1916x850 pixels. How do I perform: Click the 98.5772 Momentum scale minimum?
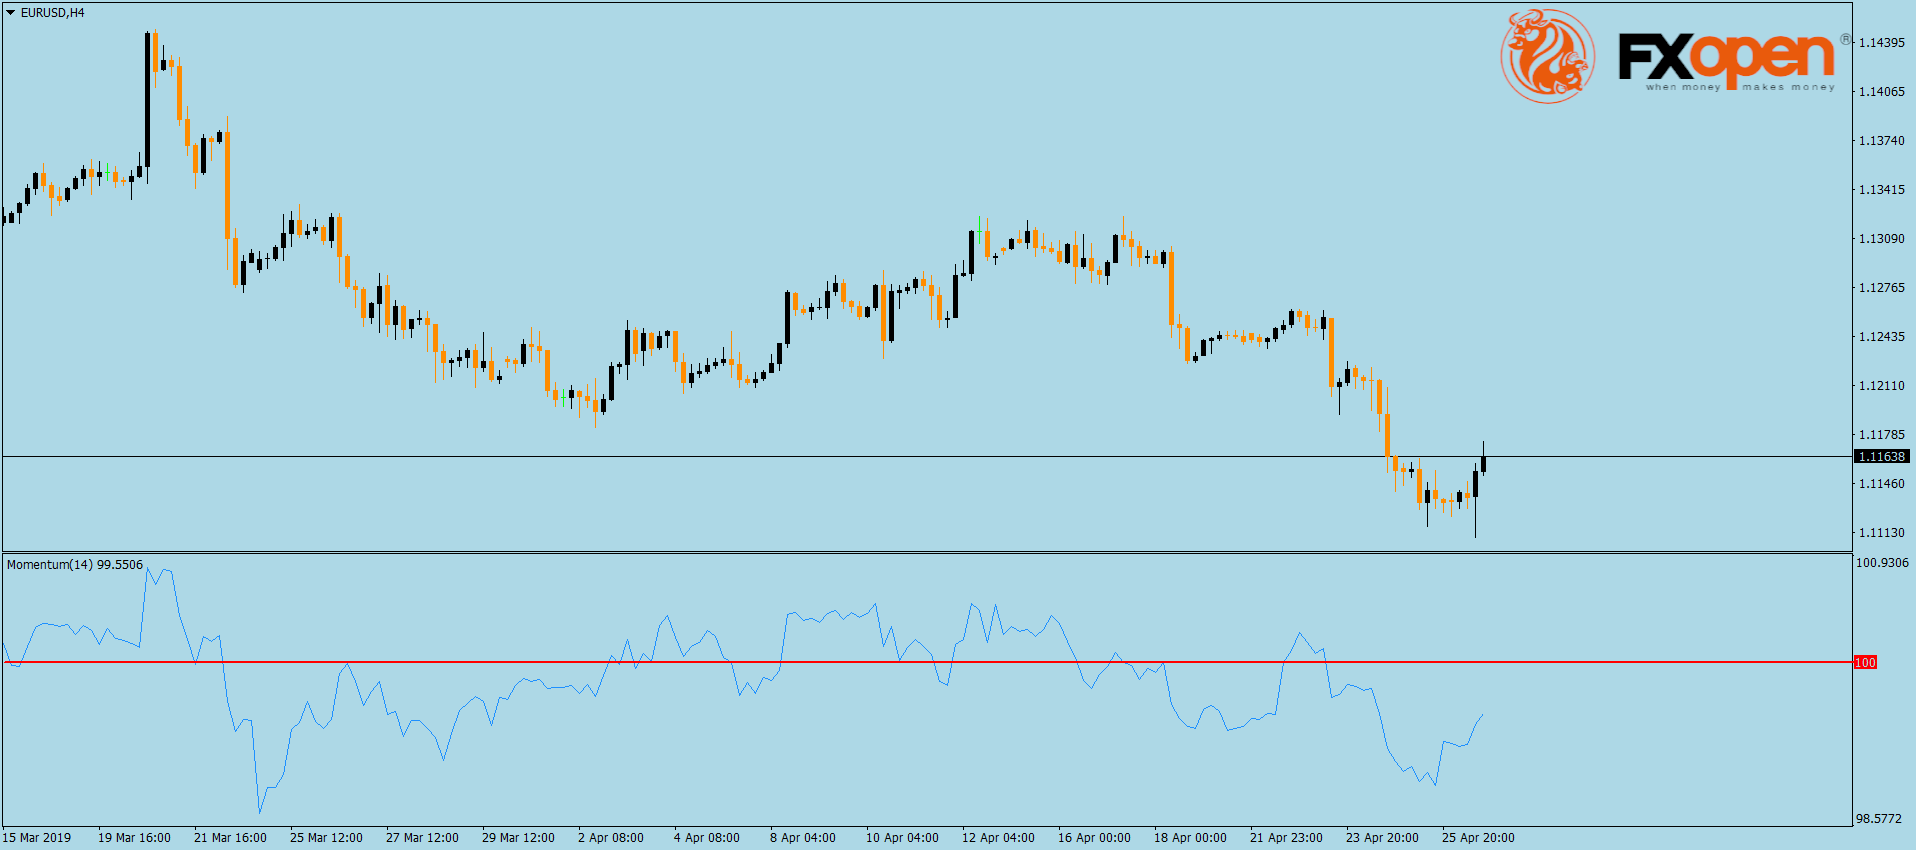pos(1879,819)
